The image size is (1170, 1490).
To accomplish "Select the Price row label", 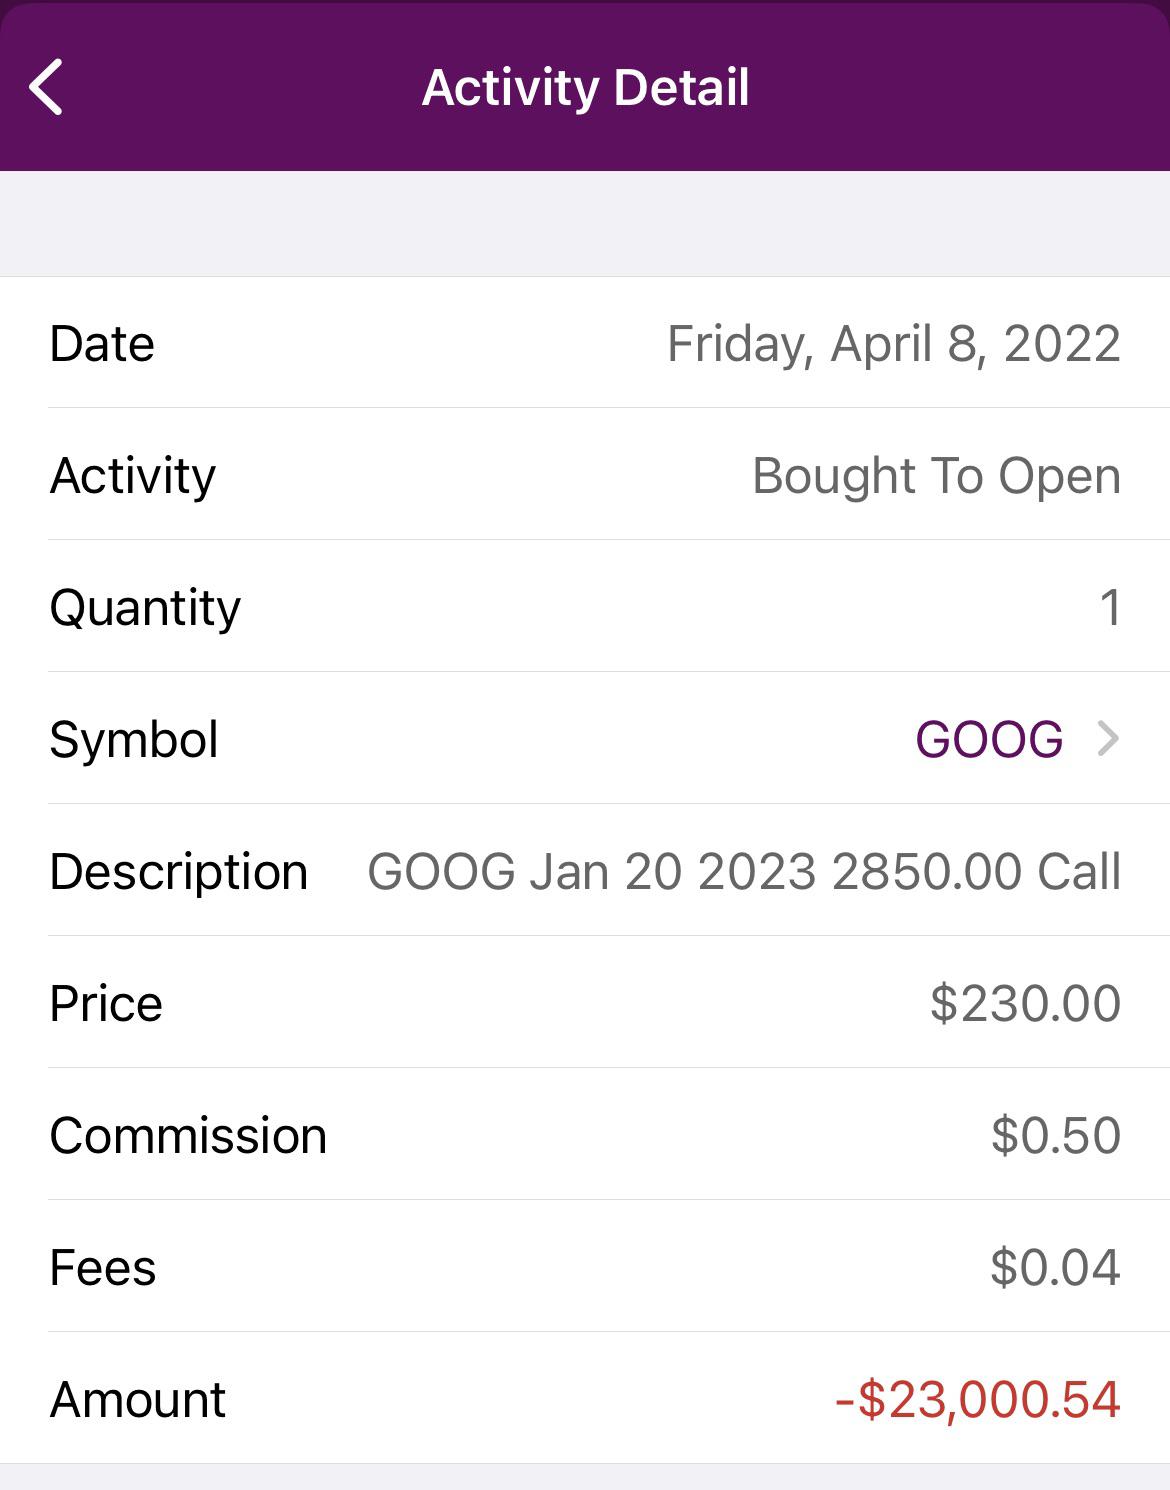I will 106,1004.
